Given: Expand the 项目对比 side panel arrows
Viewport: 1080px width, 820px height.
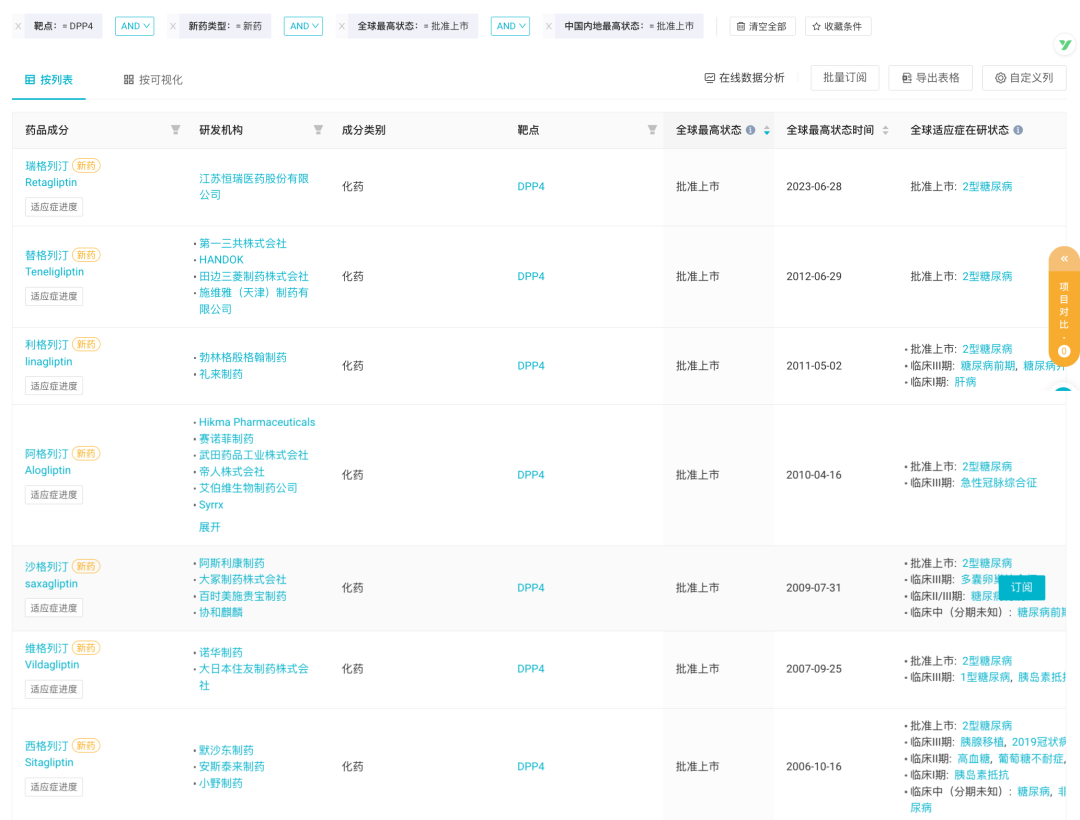Looking at the screenshot, I should [x=1064, y=259].
